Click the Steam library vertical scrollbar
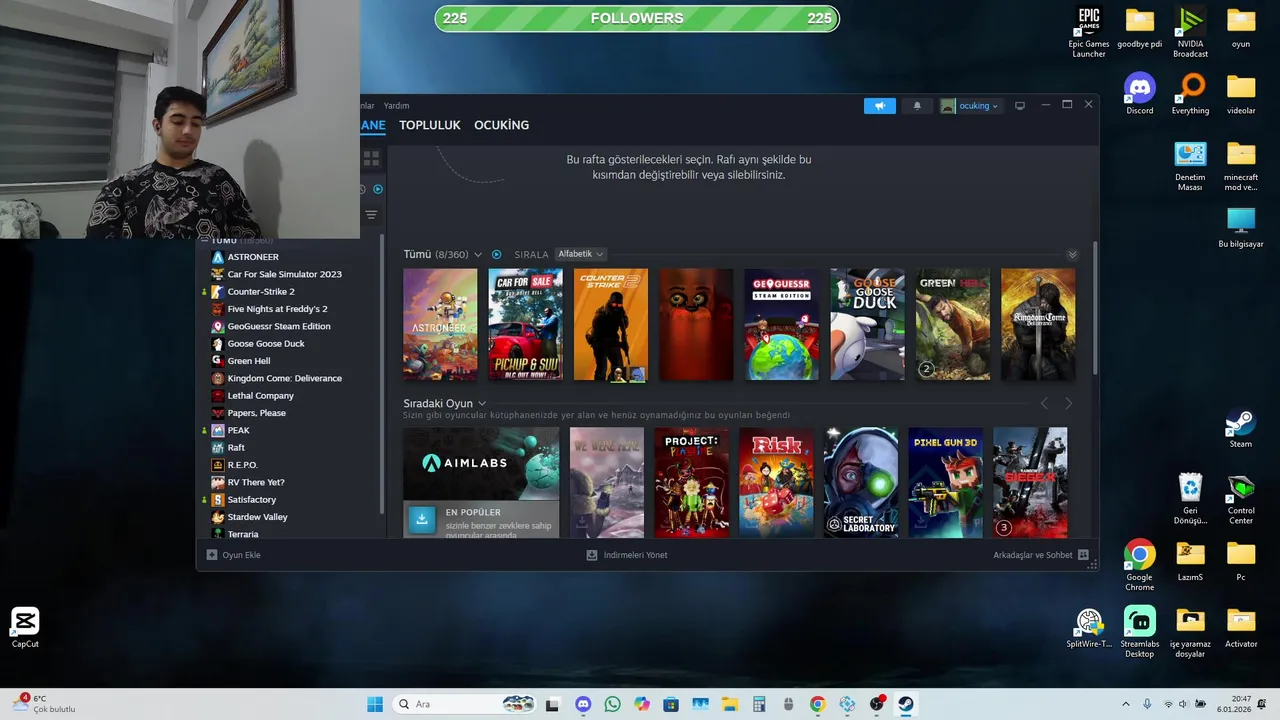 pos(1094,308)
